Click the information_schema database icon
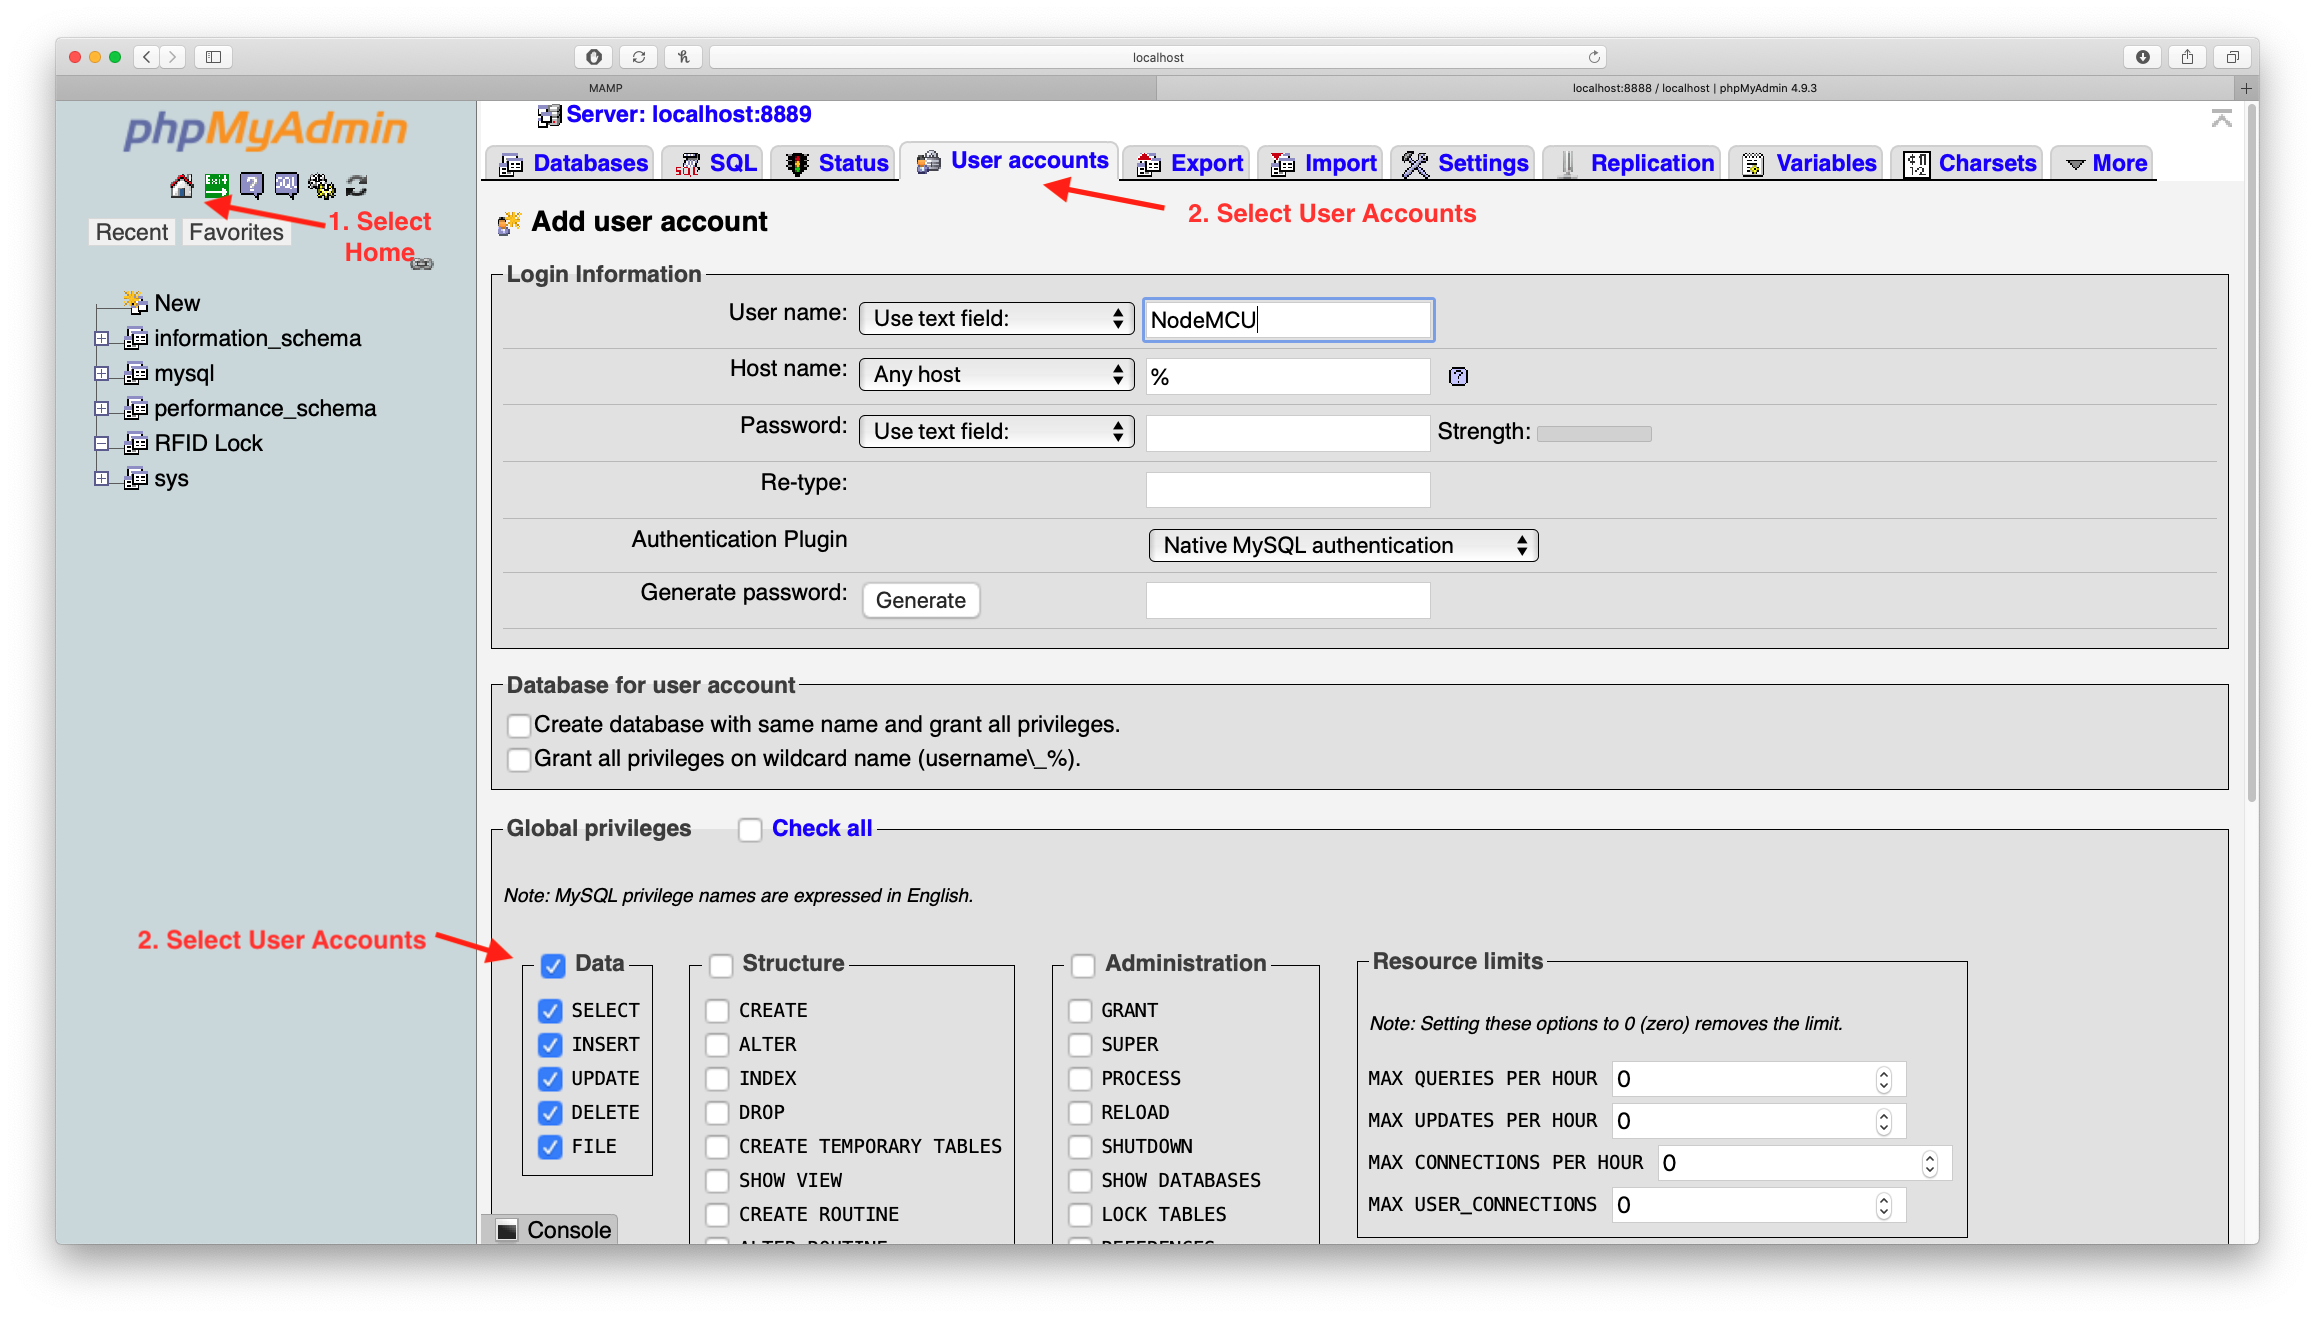This screenshot has height=1318, width=2315. [136, 338]
